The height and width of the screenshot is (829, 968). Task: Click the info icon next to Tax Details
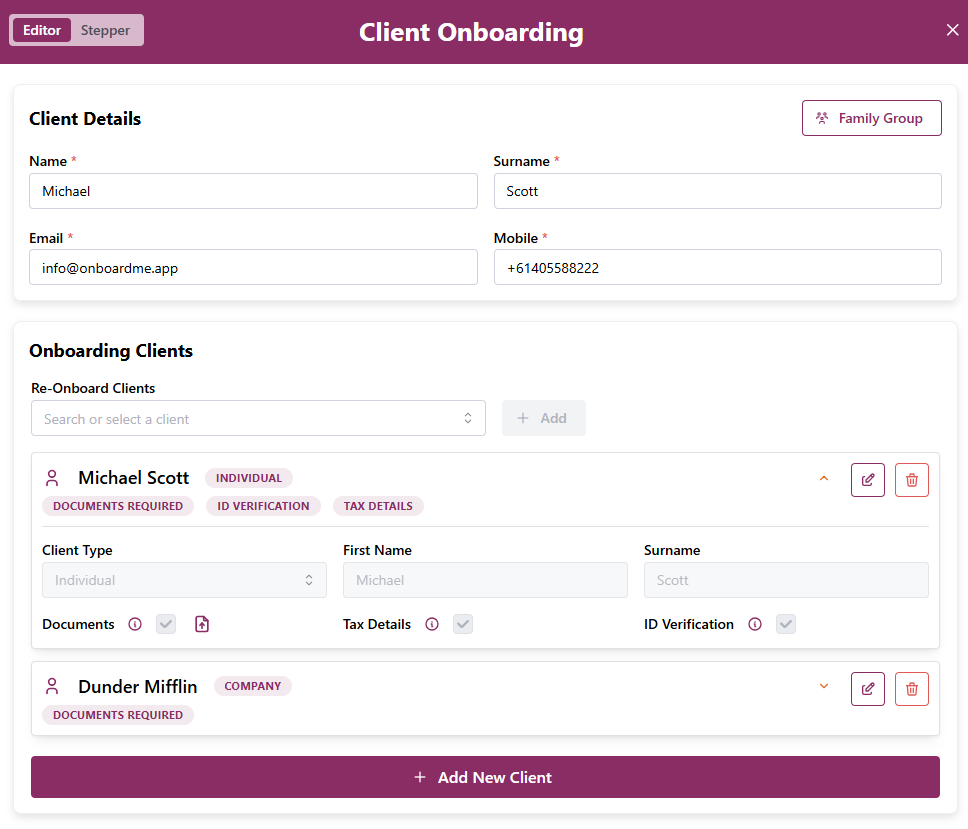432,624
